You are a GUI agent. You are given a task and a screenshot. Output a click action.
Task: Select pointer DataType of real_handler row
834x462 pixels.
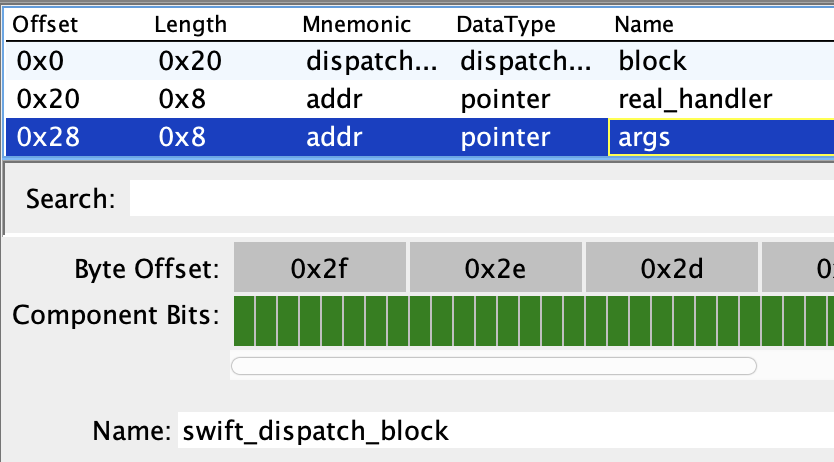click(505, 99)
